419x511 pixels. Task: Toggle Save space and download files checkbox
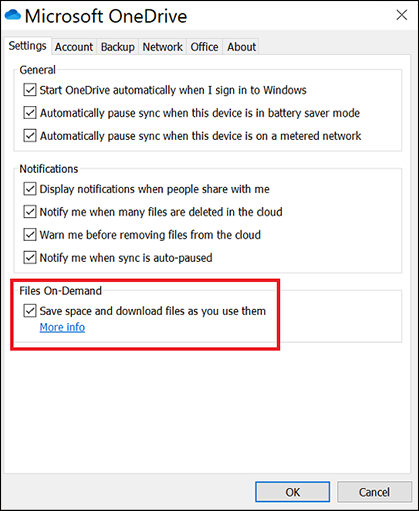coord(30,311)
